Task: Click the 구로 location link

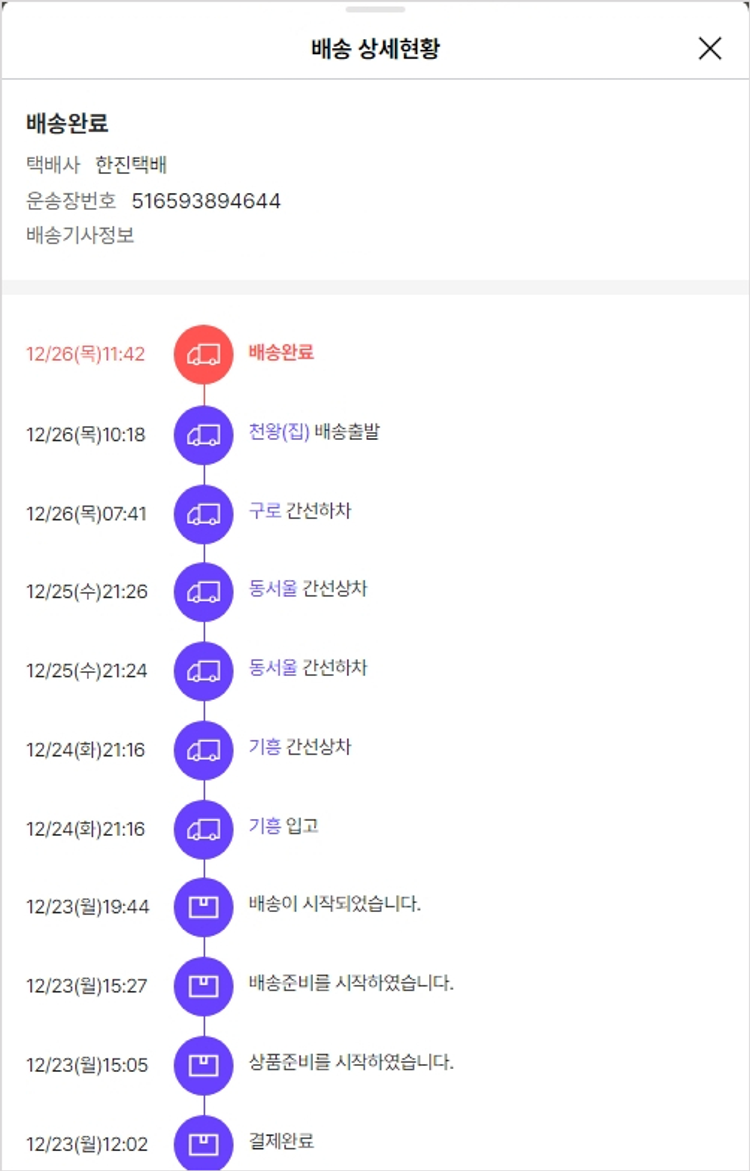Action: (265, 511)
